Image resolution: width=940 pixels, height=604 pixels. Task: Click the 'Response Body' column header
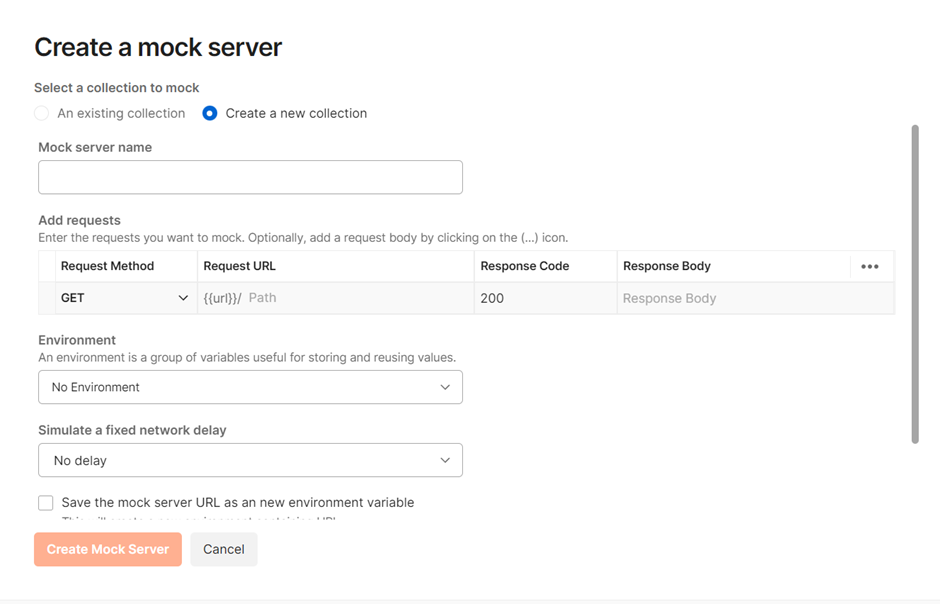click(x=666, y=266)
